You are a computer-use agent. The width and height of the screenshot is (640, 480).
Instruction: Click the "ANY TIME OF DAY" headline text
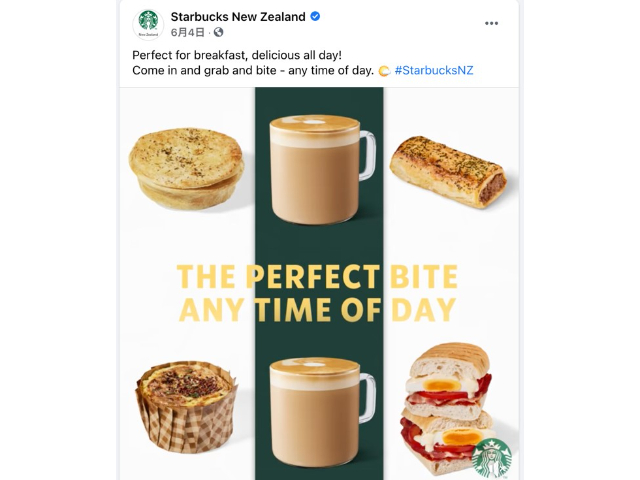coord(317,310)
